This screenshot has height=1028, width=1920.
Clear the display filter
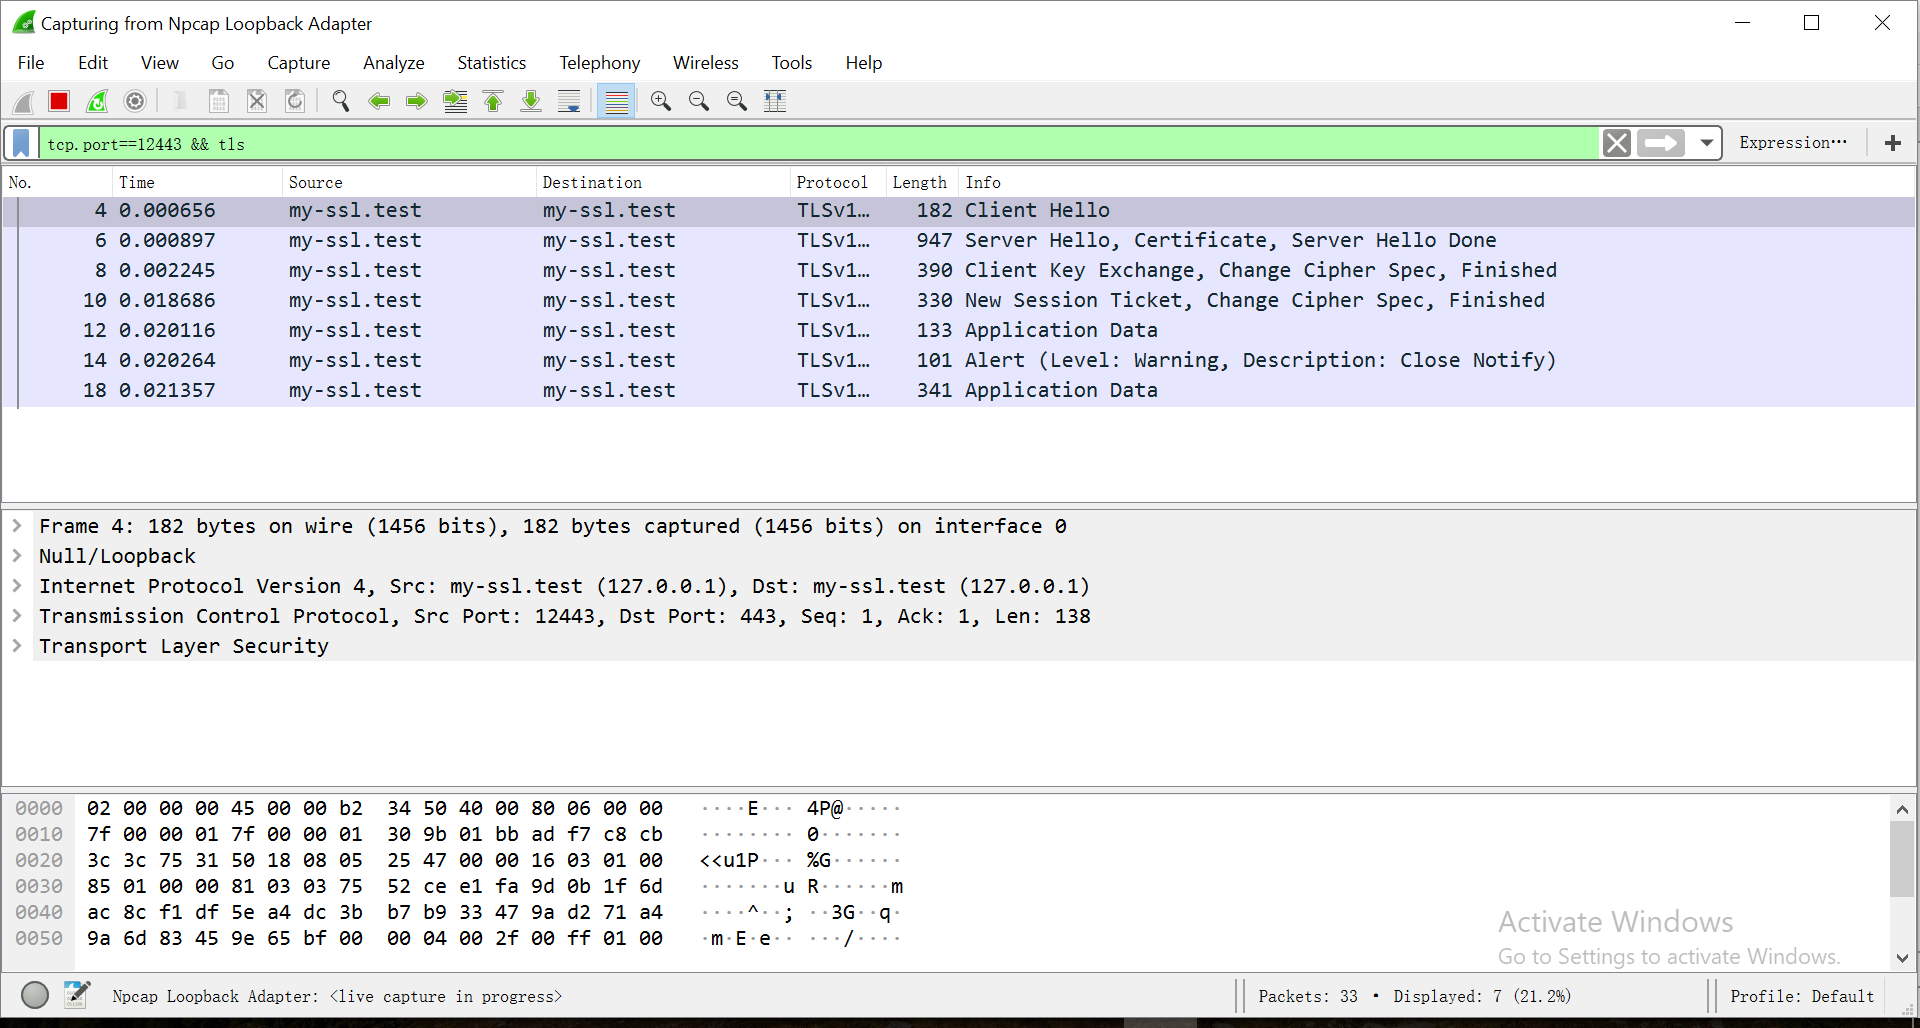[1616, 143]
